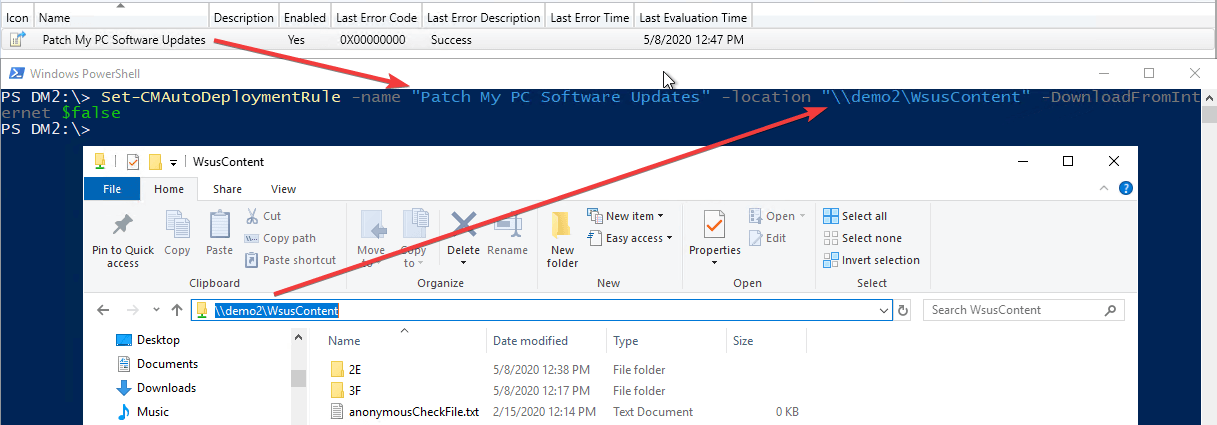Click the Patch My PC Software Updates row name
This screenshot has width=1217, height=425.
click(124, 40)
